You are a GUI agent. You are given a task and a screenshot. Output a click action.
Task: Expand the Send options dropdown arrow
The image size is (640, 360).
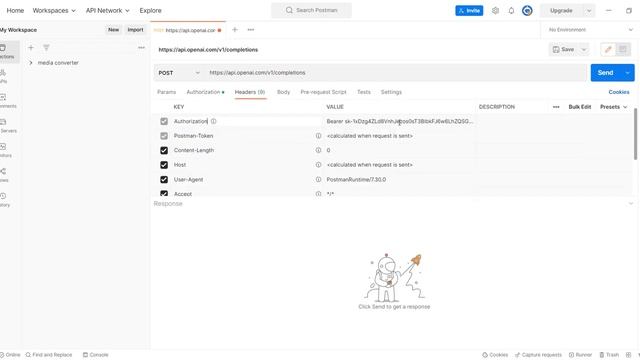[x=627, y=73]
